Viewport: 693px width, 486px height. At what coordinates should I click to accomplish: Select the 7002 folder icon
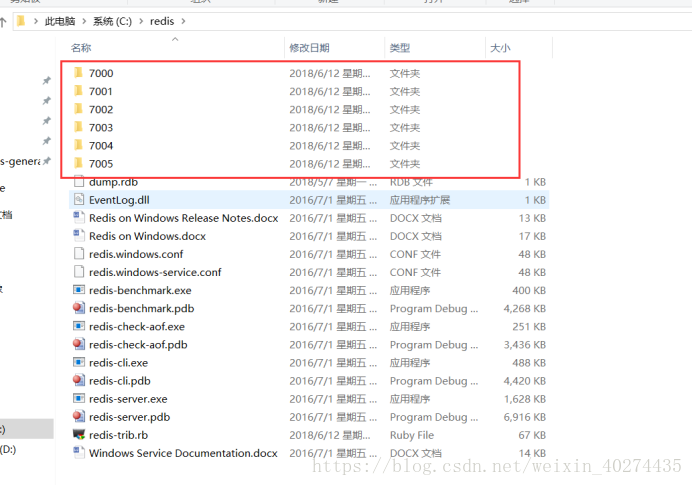coord(79,109)
